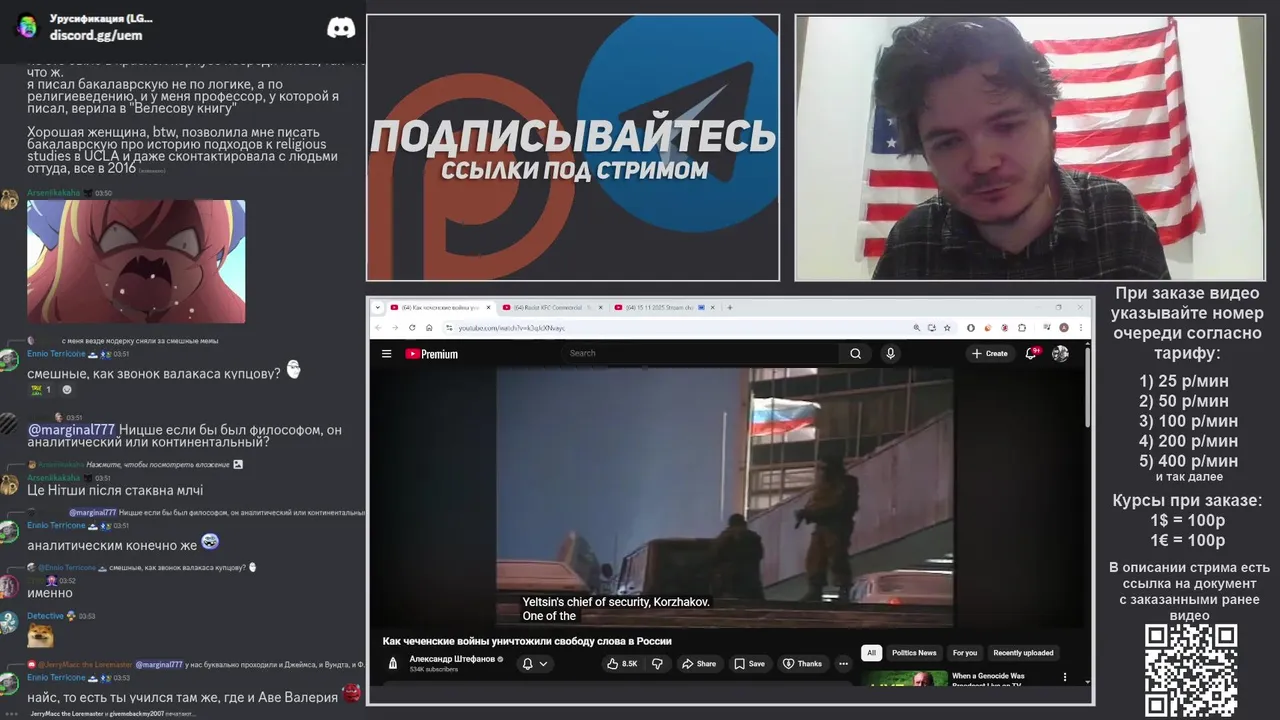Screen dimensions: 1280x720
Task: Start voice search with microphone icon
Action: [x=890, y=353]
